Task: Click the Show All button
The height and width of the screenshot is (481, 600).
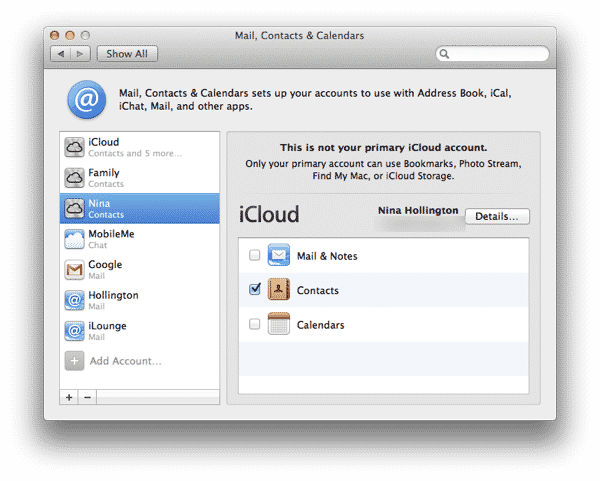Action: (x=127, y=54)
